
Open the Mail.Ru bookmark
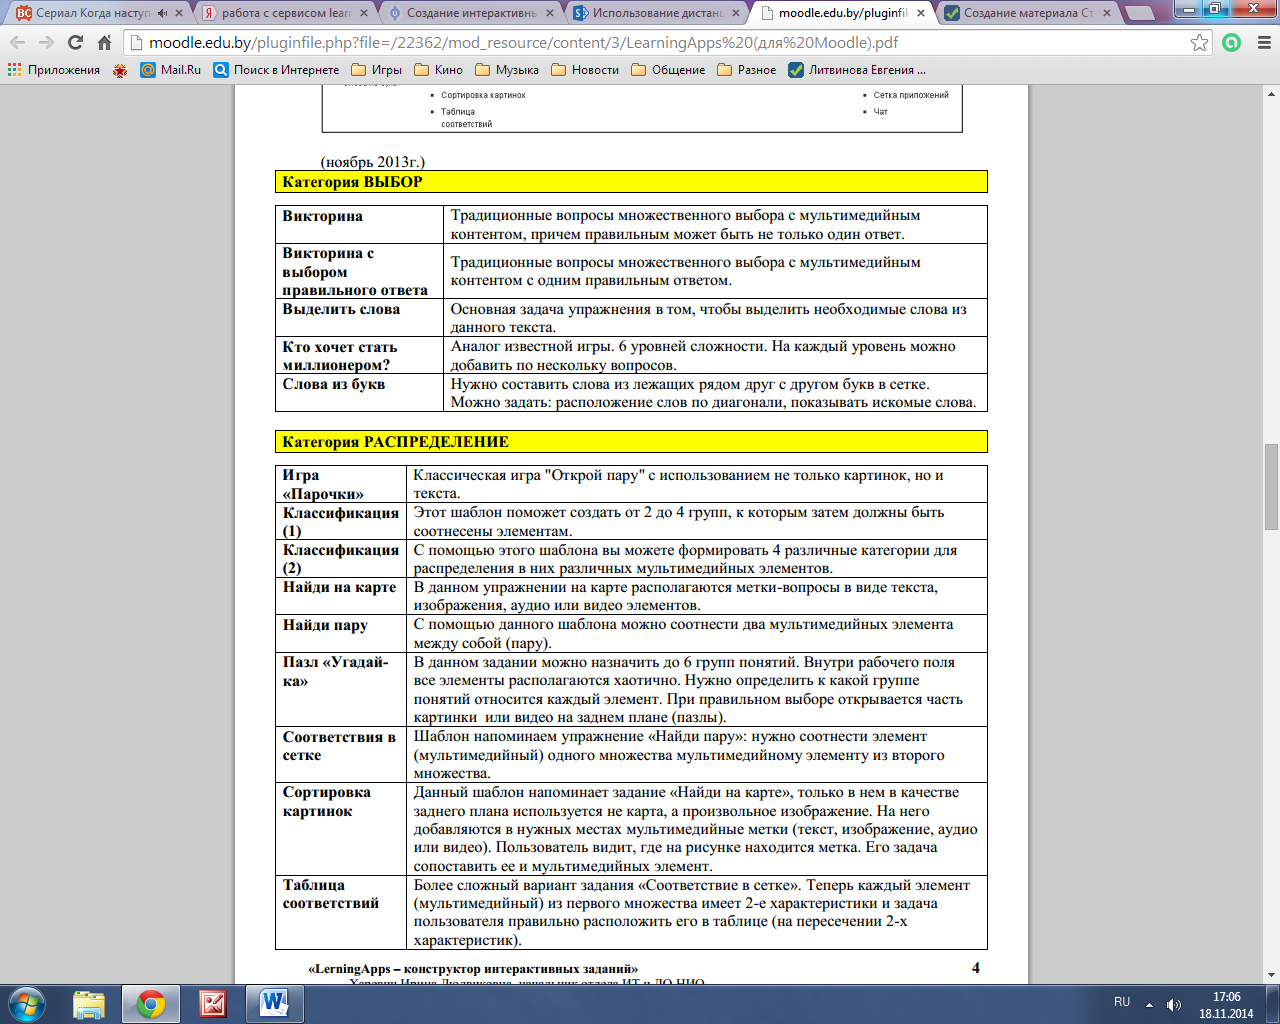tap(171, 70)
